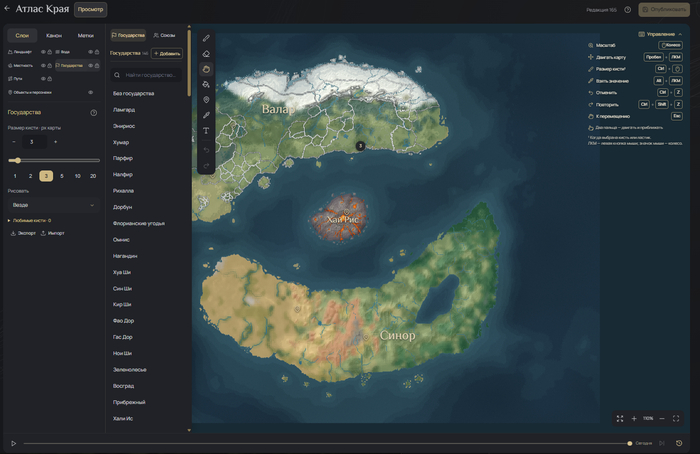Open the Союзы tab
The height and width of the screenshot is (454, 700).
pos(164,35)
